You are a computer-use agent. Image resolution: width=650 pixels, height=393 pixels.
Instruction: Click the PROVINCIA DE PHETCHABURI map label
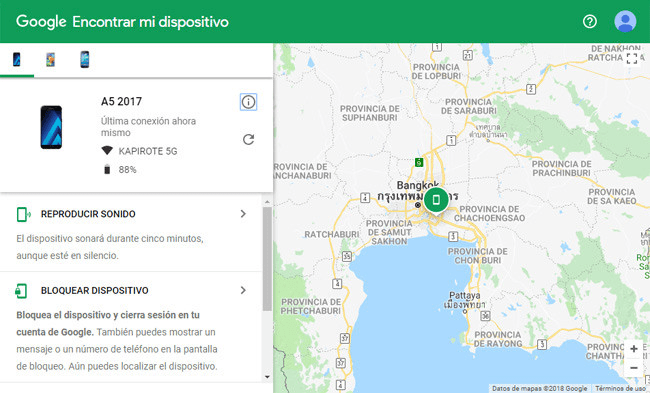(x=311, y=306)
